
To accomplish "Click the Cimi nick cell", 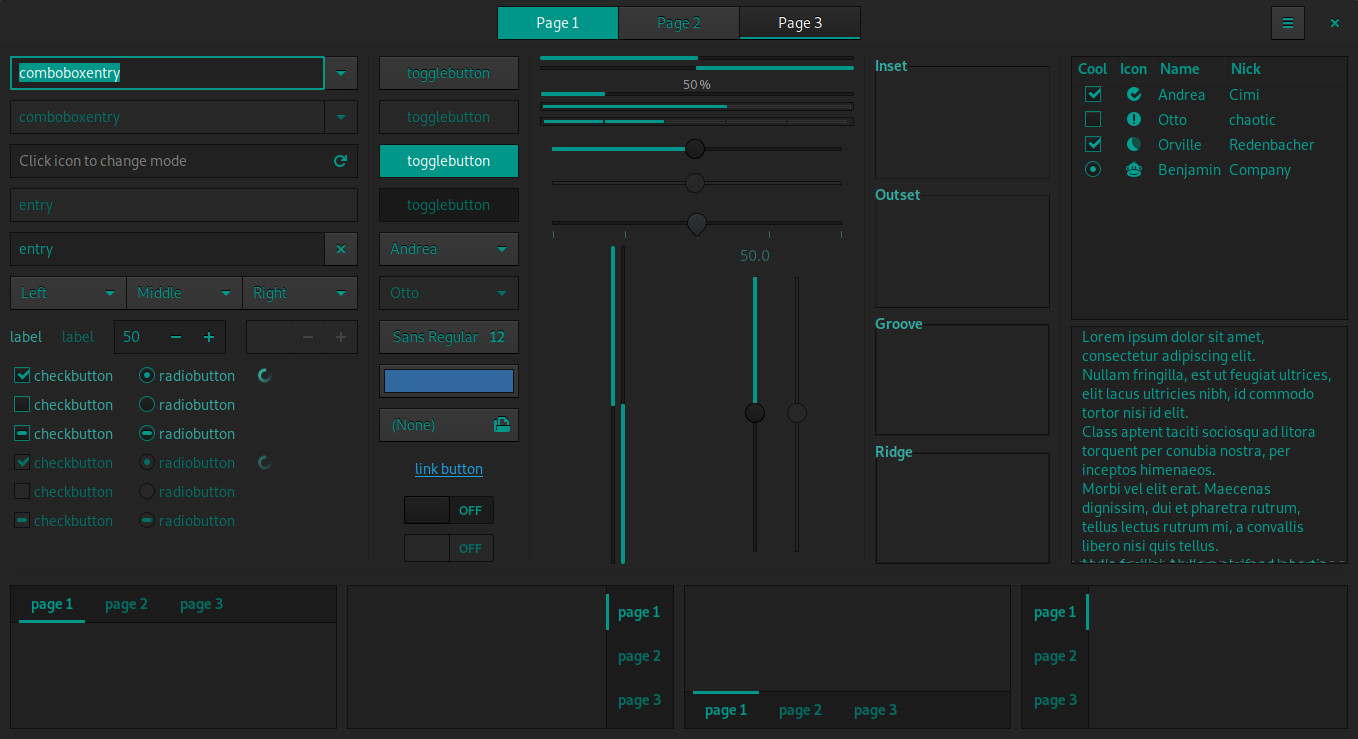I will (x=1244, y=95).
